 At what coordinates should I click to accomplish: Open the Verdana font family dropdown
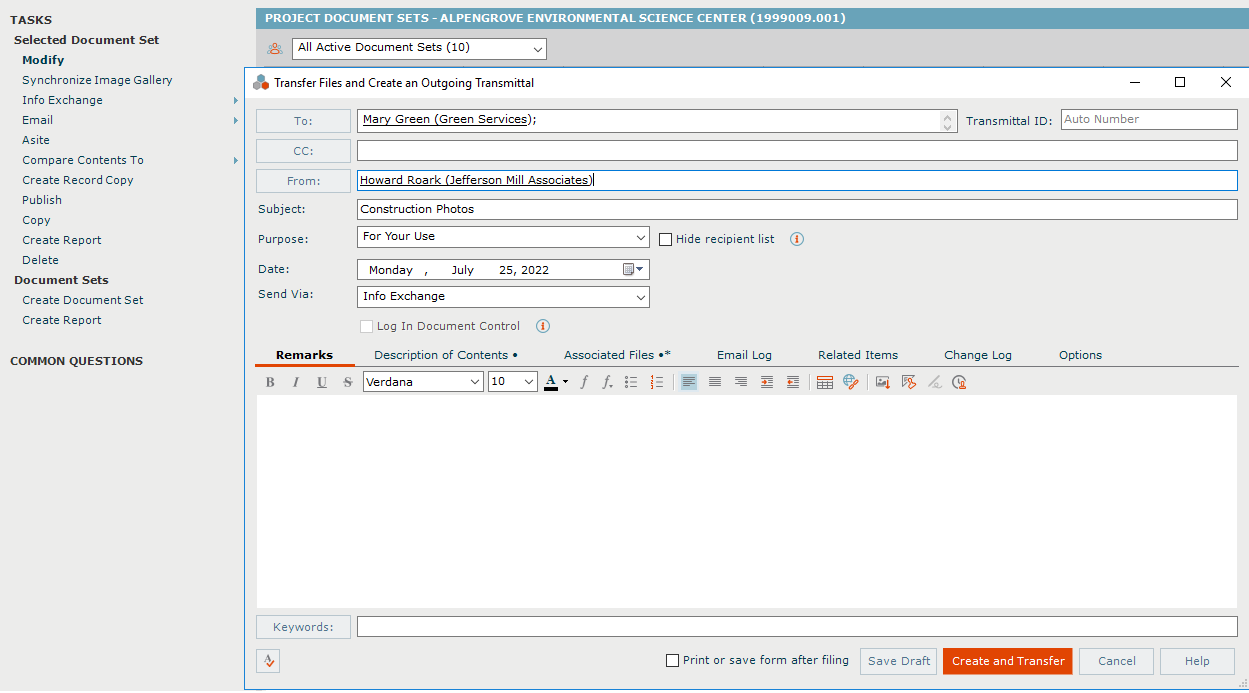click(x=424, y=382)
